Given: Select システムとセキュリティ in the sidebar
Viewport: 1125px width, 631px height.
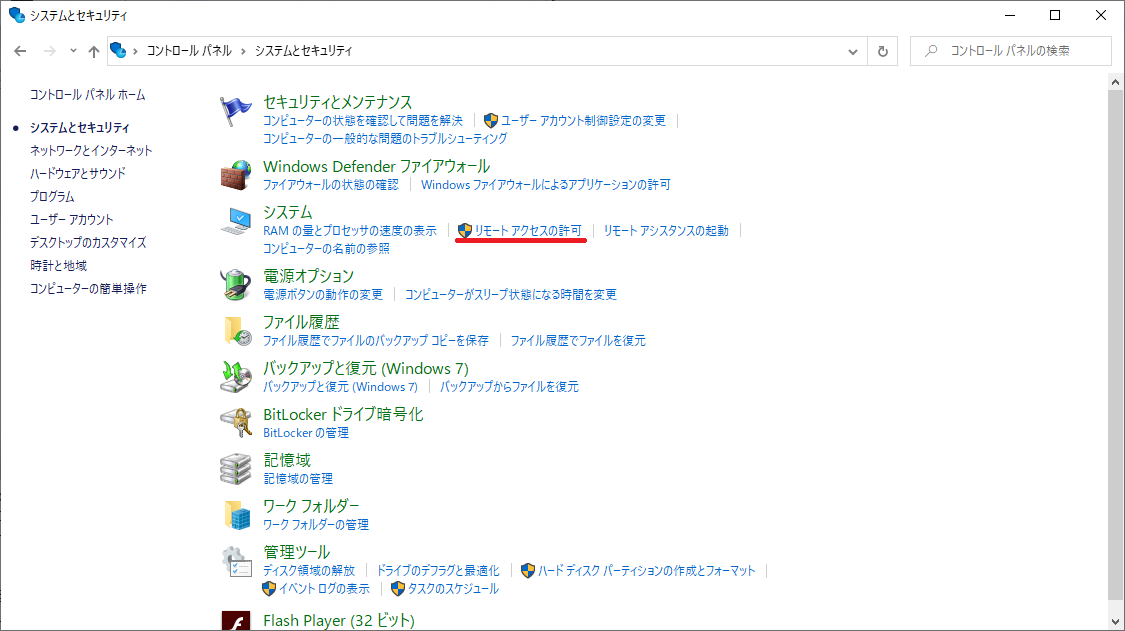Looking at the screenshot, I should [80, 128].
